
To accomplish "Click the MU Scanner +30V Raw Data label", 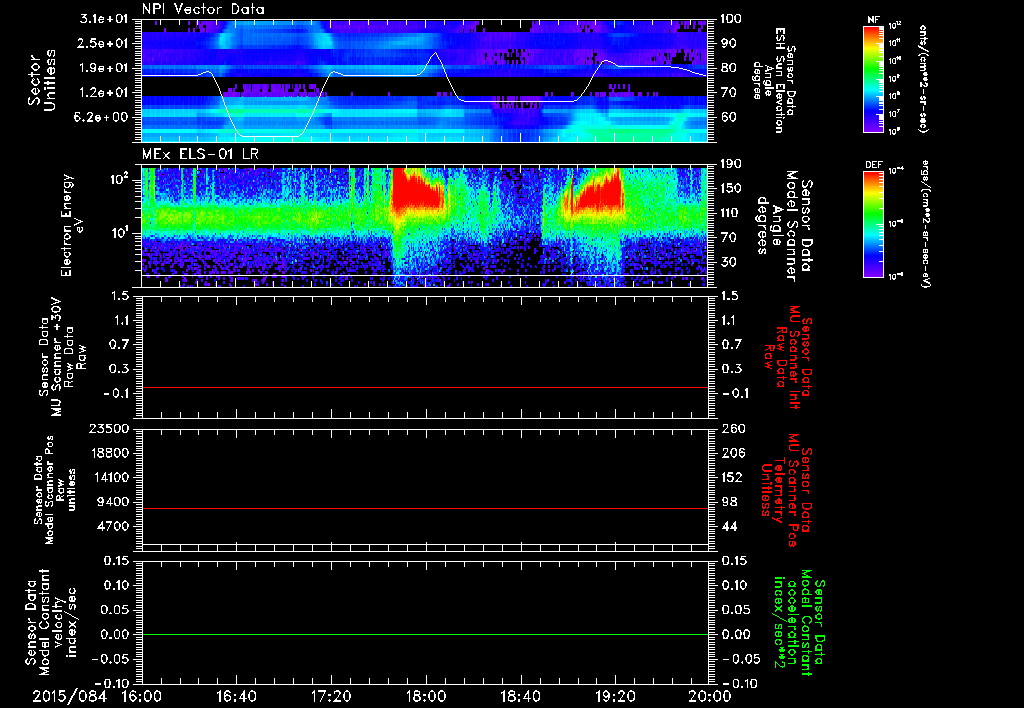I will tap(63, 357).
